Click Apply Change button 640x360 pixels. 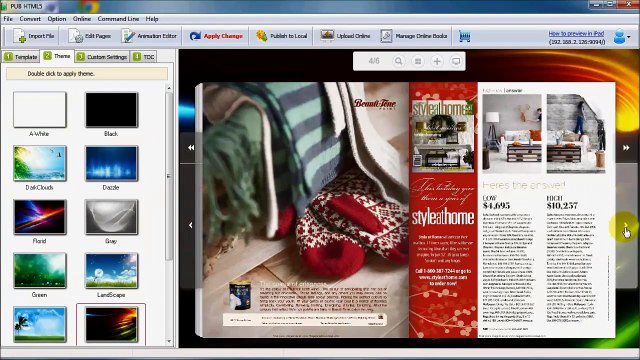(216, 36)
